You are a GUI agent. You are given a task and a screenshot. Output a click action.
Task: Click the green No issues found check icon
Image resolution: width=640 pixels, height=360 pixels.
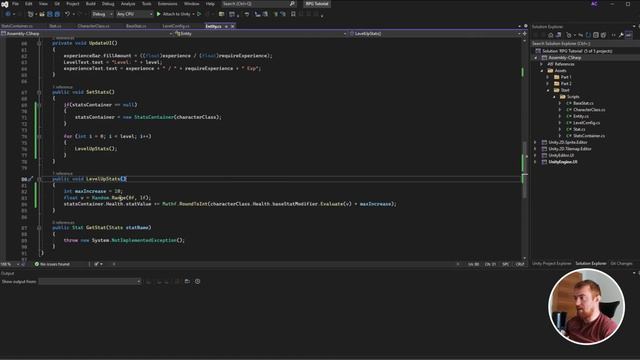(37, 264)
